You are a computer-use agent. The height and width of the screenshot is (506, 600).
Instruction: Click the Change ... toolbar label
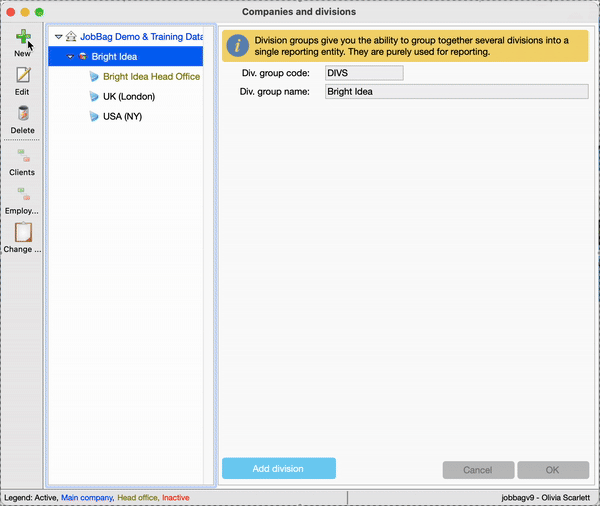click(22, 249)
